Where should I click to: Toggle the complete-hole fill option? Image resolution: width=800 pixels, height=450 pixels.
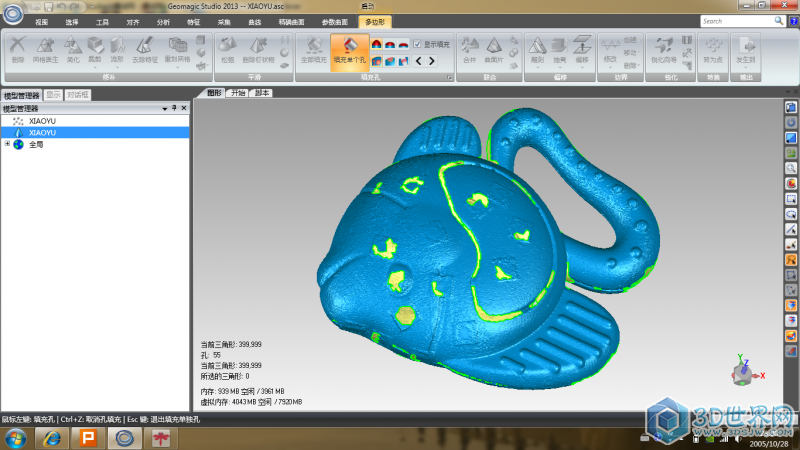pos(376,61)
